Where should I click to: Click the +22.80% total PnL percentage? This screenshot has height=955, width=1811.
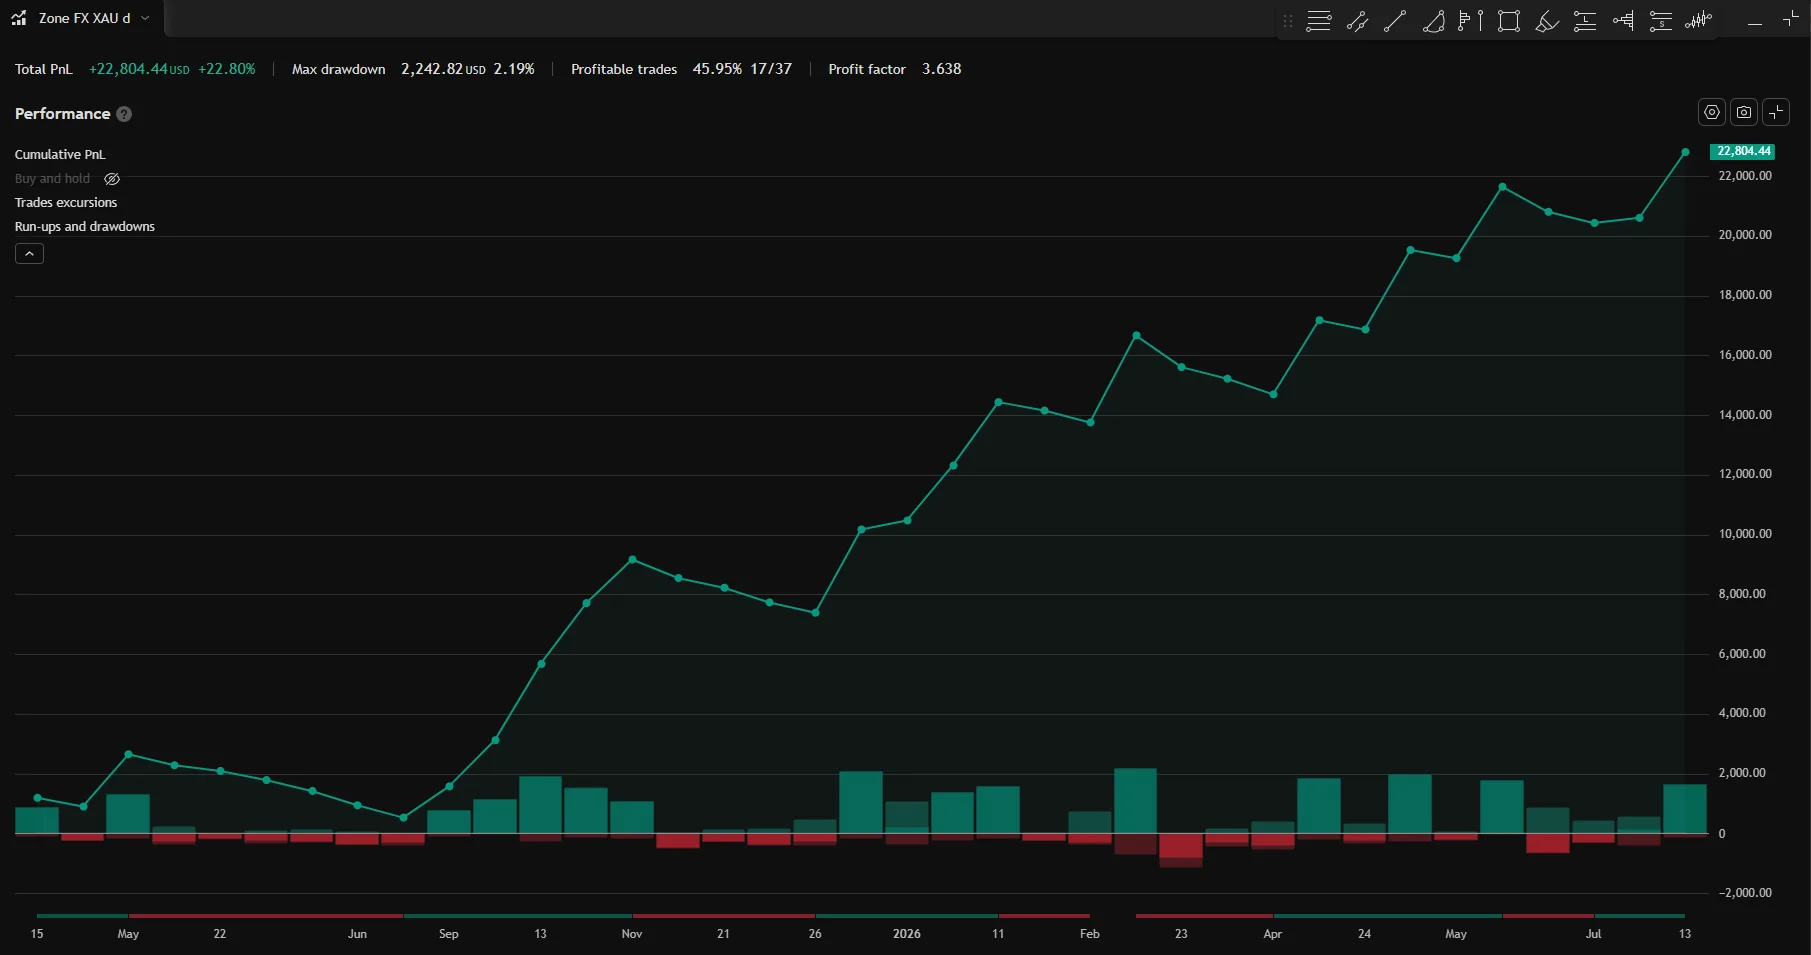coord(227,69)
